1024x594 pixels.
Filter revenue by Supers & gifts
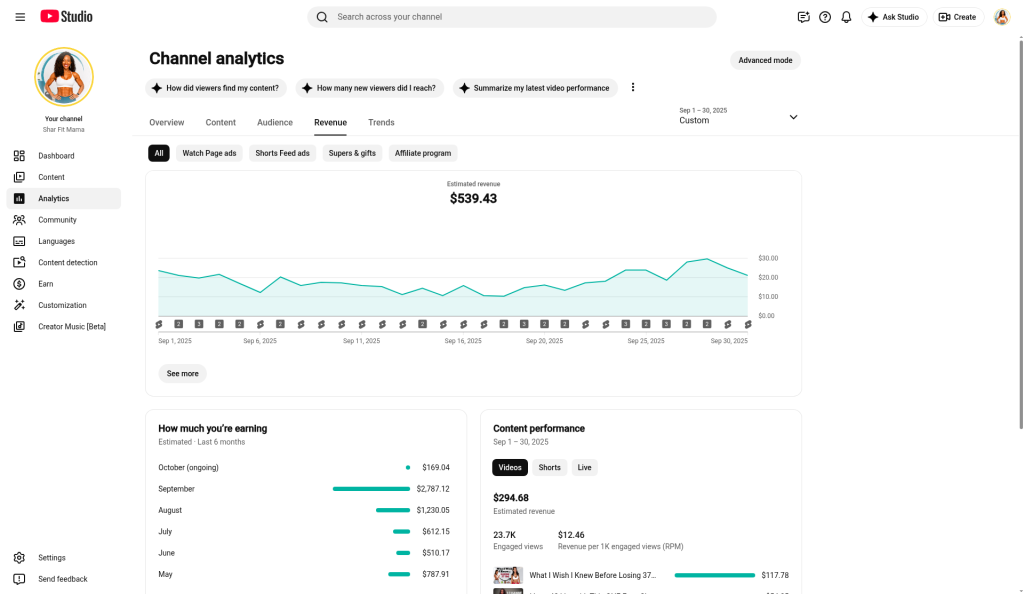pos(352,153)
